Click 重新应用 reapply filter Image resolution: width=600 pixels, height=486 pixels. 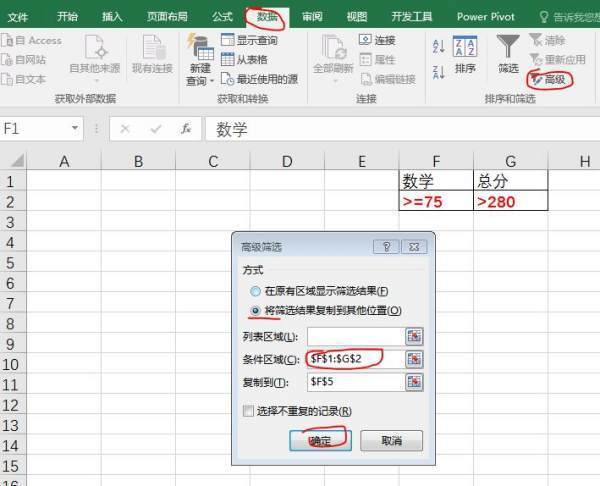click(558, 59)
